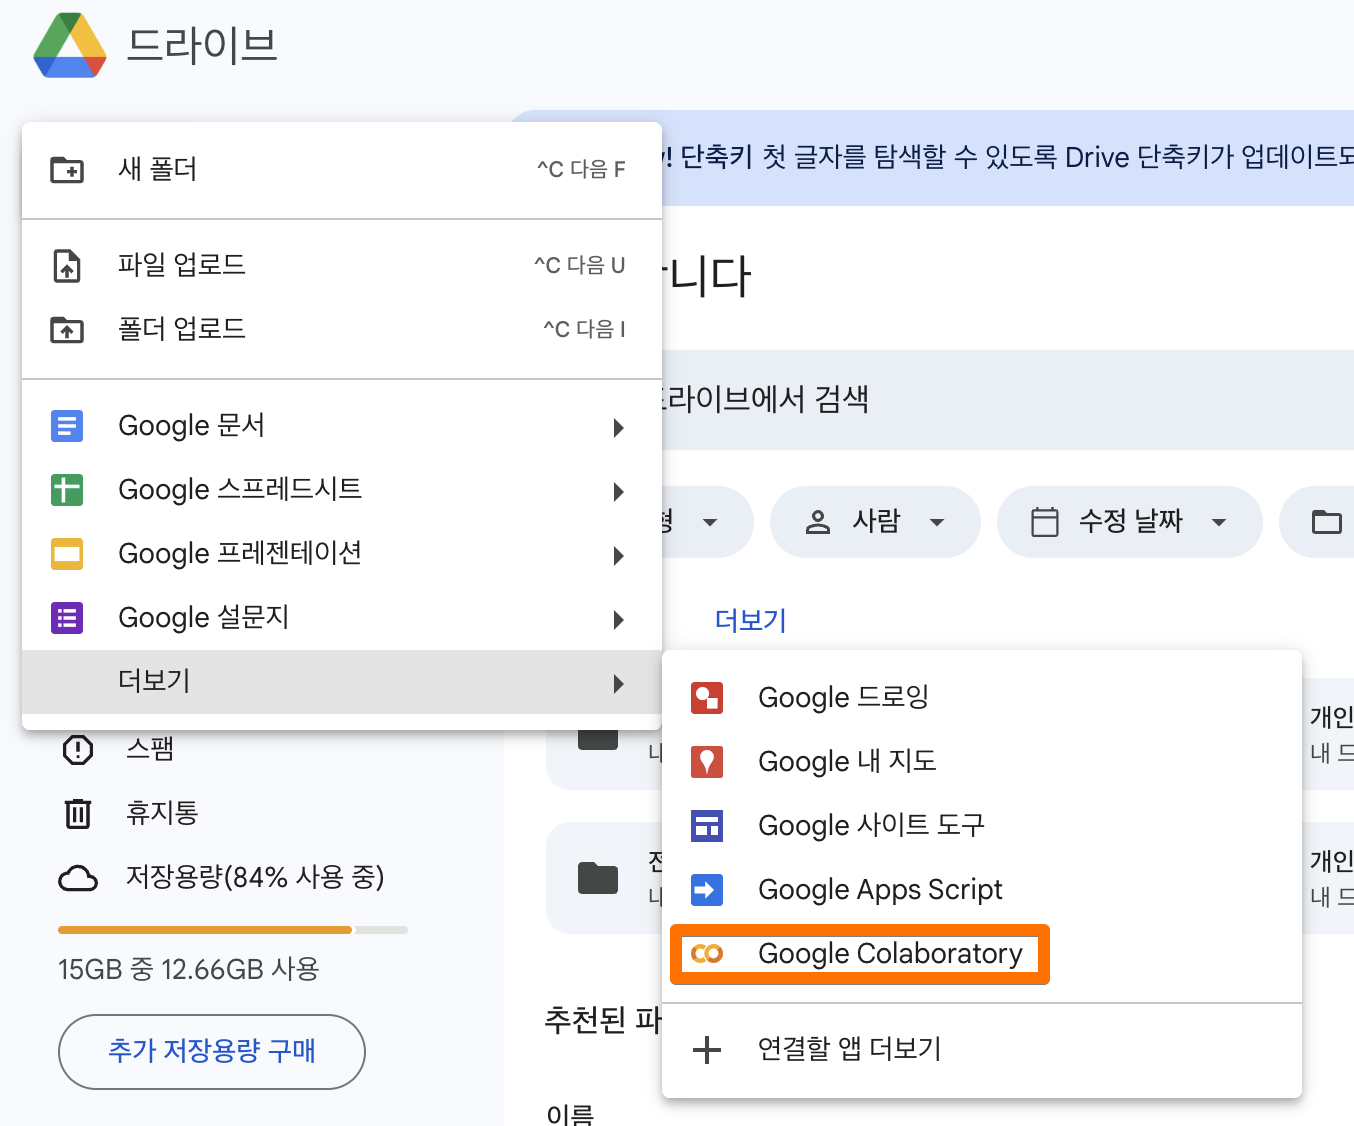Click the 15GB 중 12.66GB 사용 text
The height and width of the screenshot is (1126, 1354).
click(x=188, y=970)
